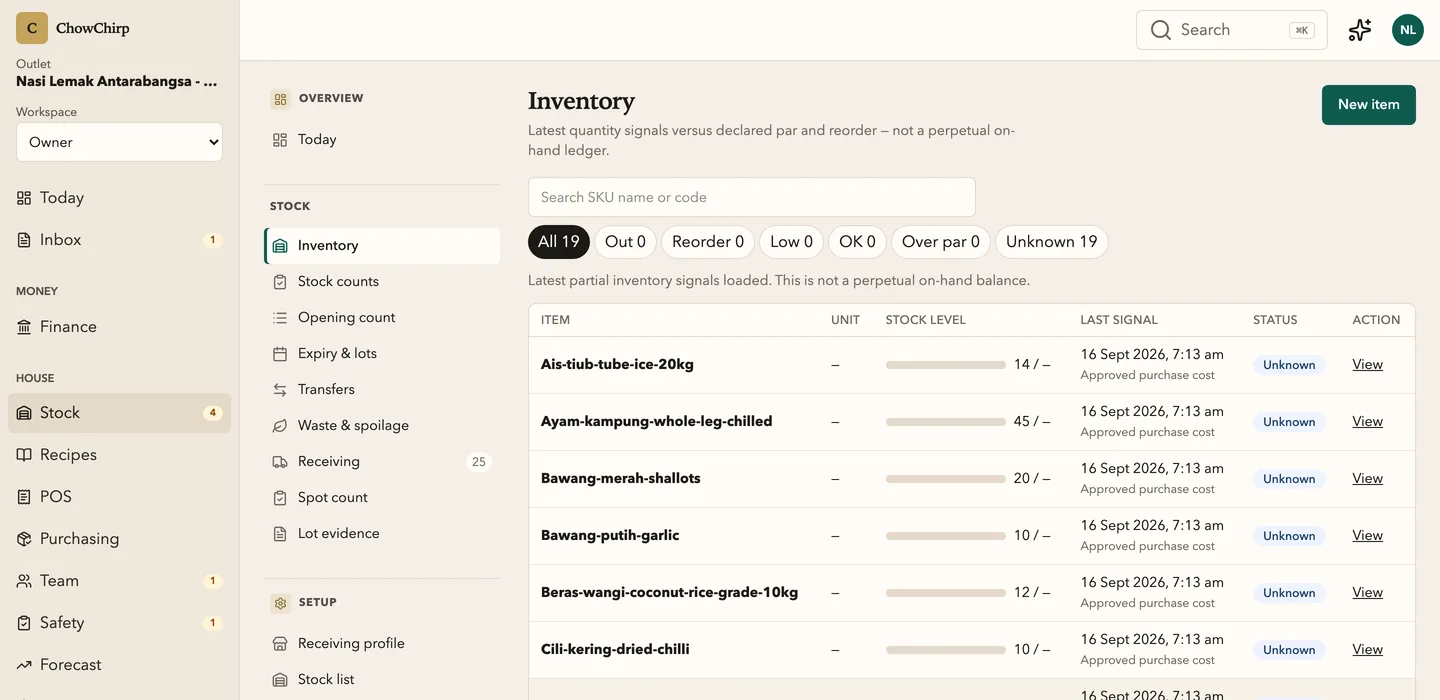
Task: Select the OK 0 filter
Action: [x=857, y=242]
